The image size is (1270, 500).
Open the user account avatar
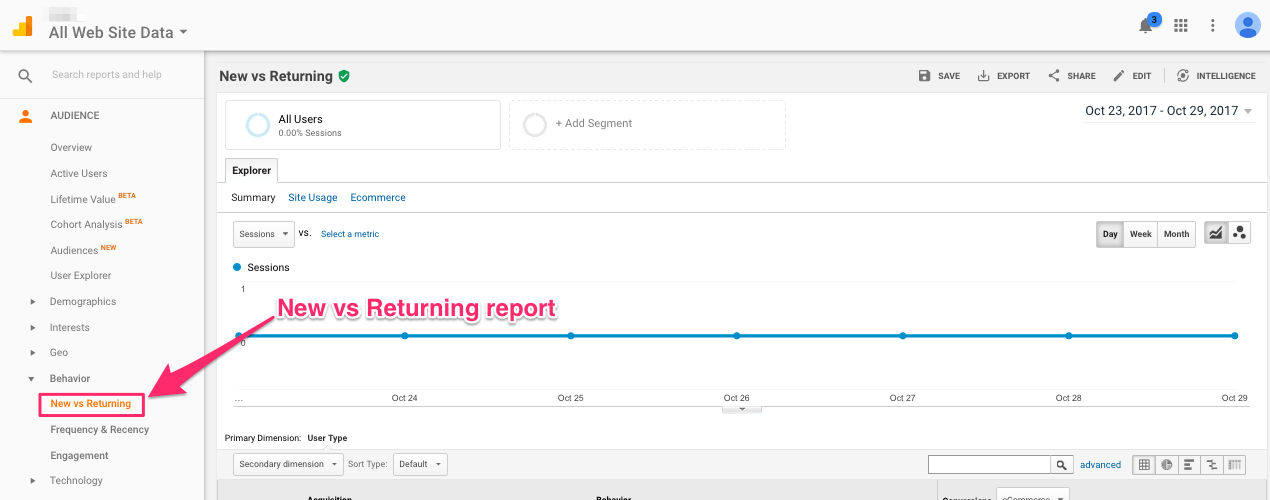1247,25
